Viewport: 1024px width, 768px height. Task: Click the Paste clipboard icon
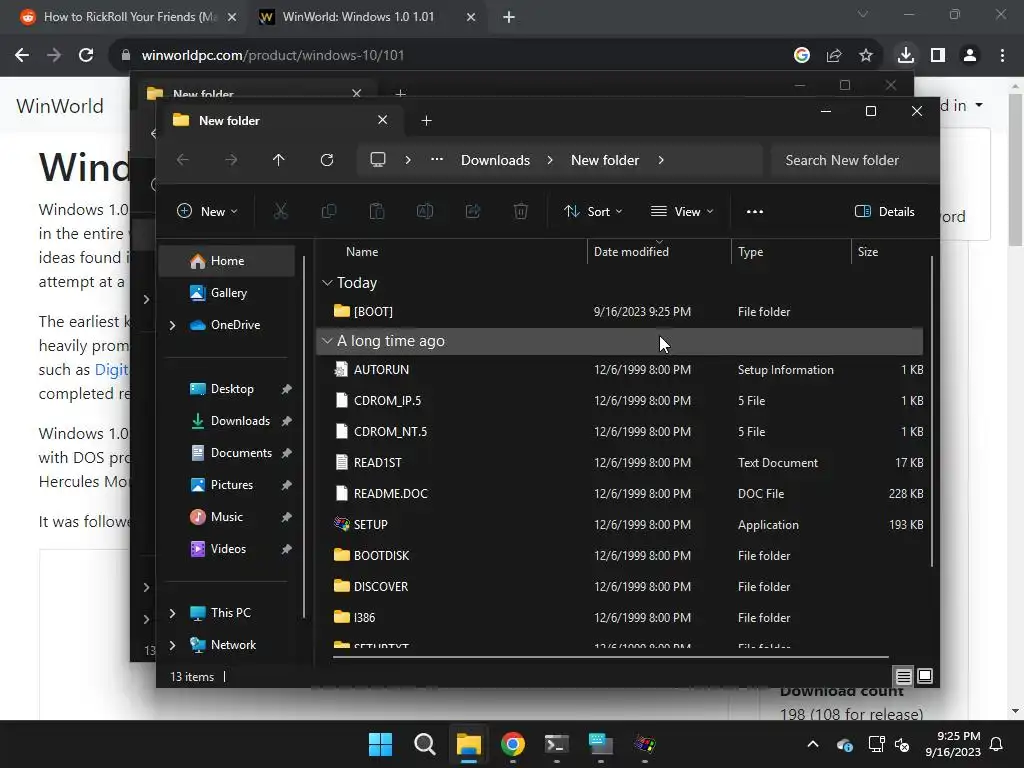(x=377, y=211)
